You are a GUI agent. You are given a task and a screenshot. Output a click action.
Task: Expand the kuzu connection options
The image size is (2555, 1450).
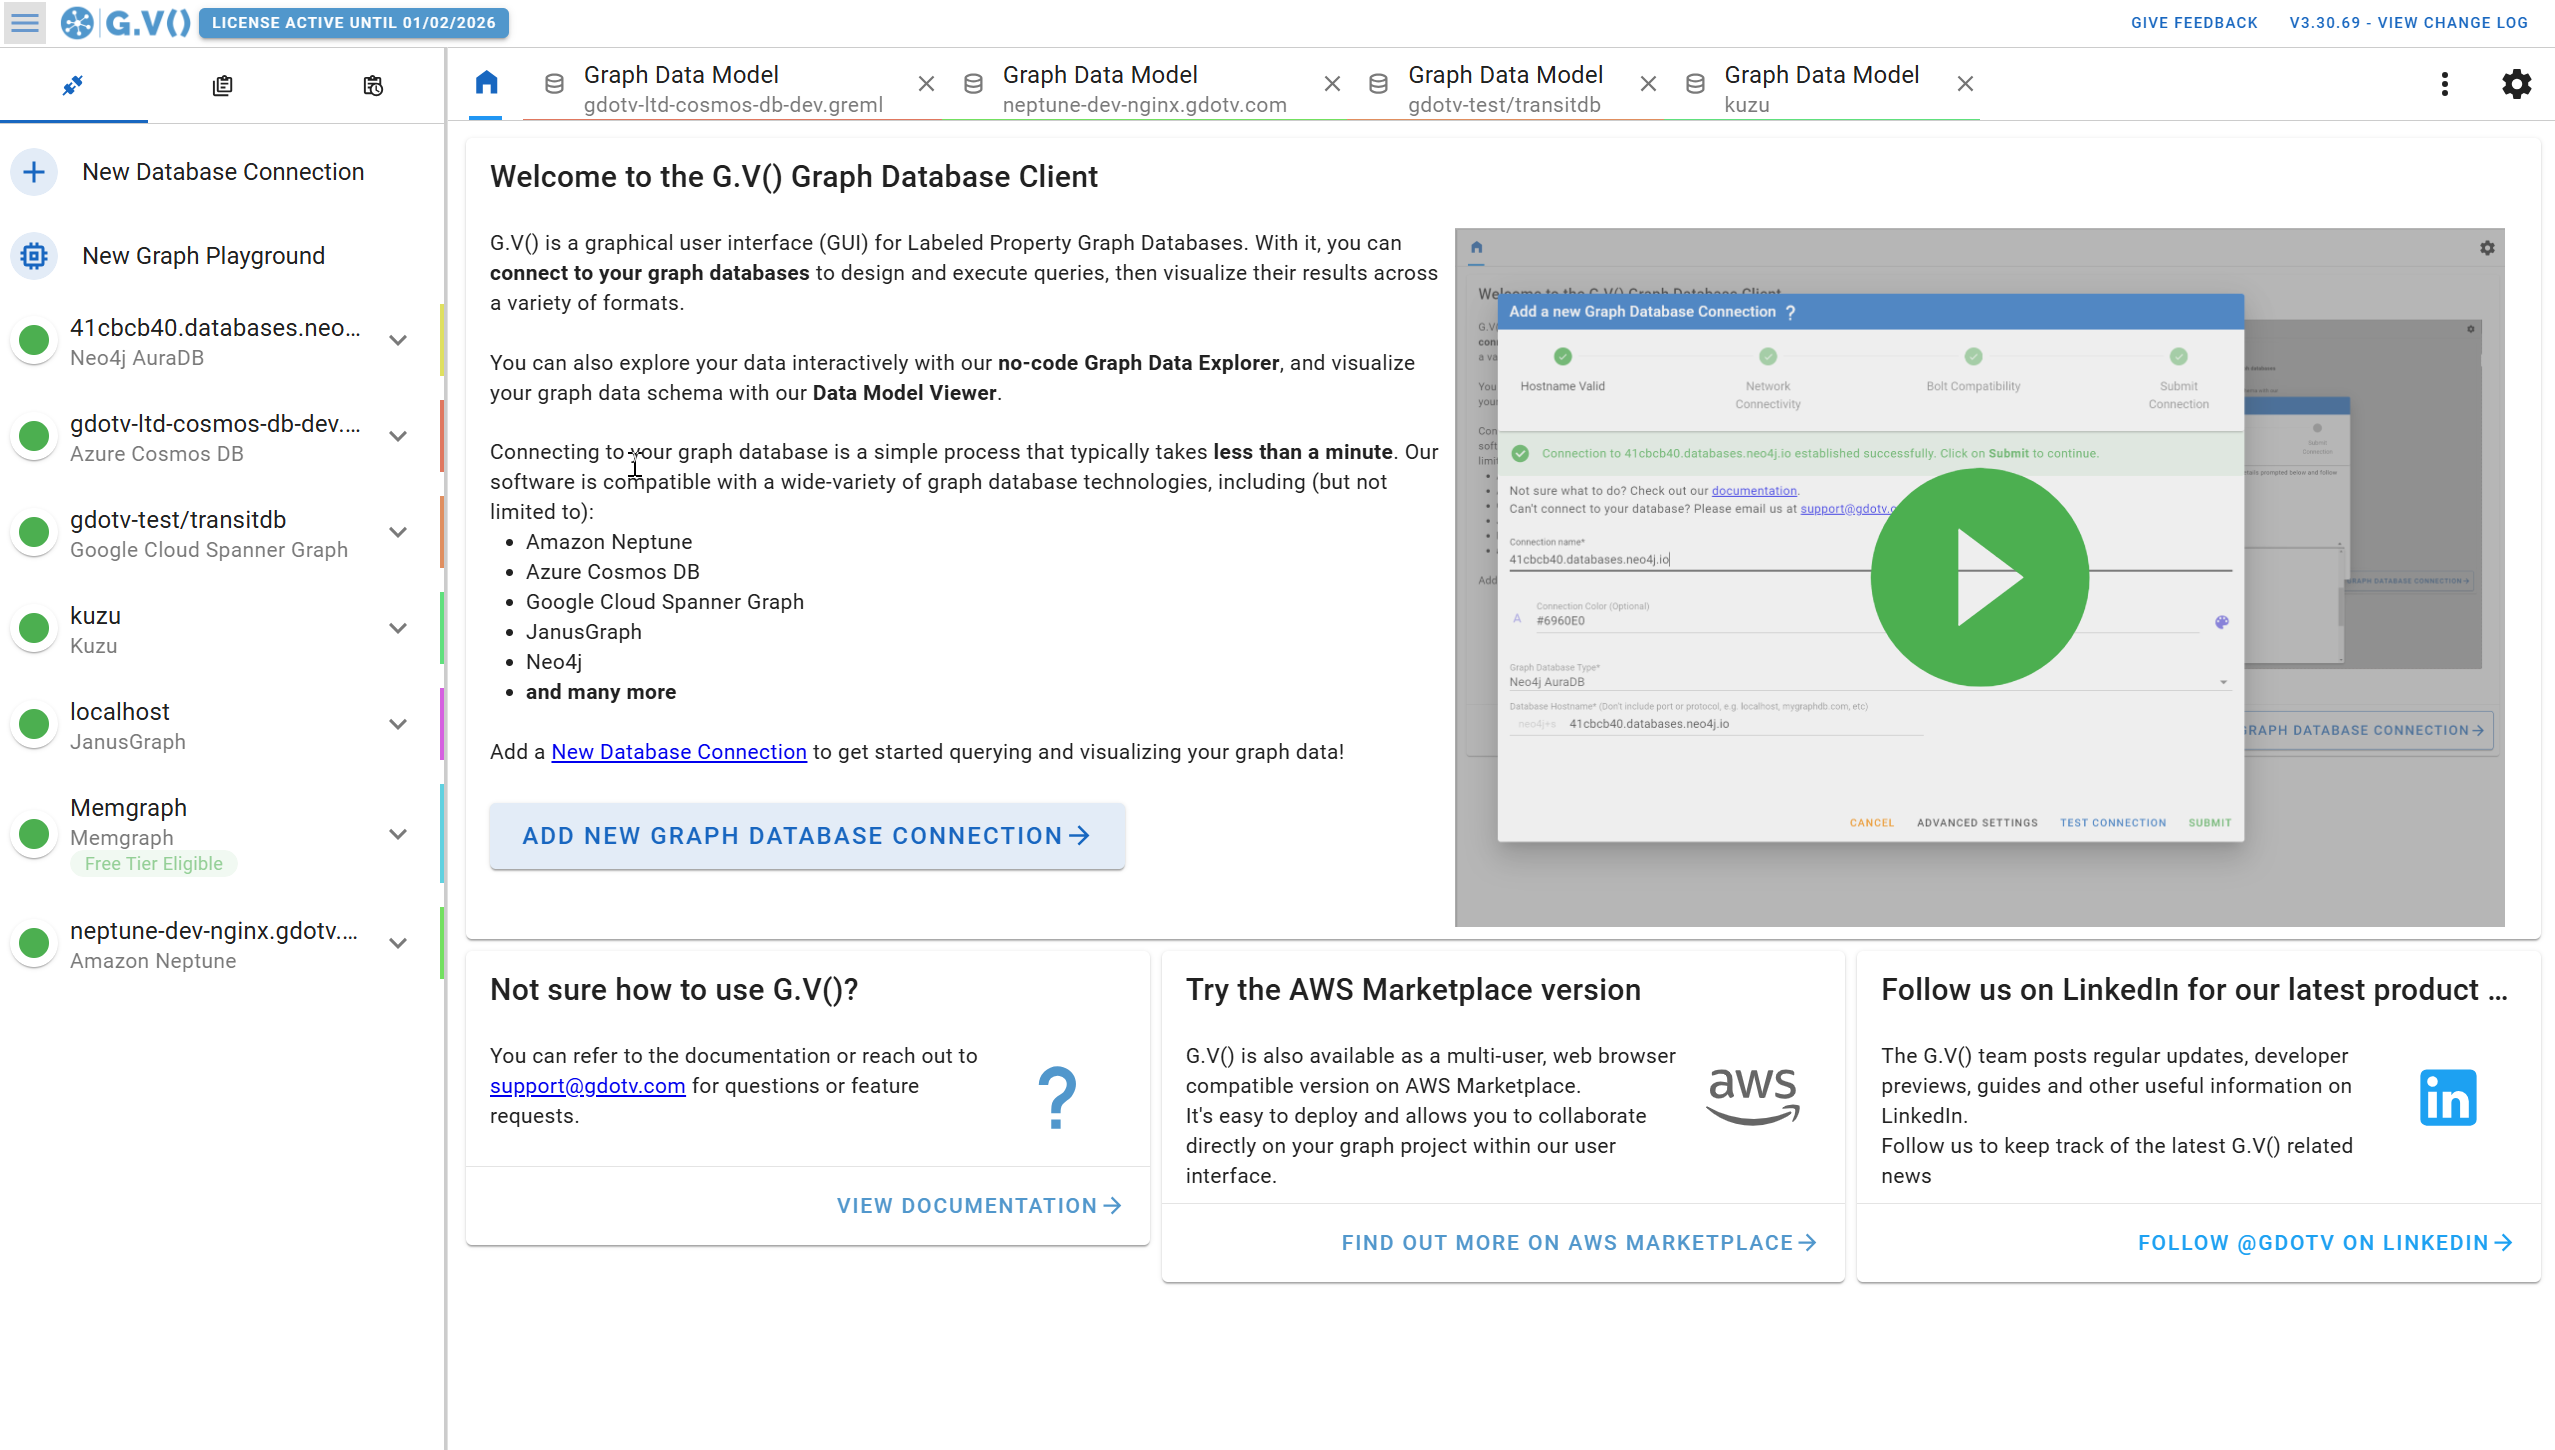pos(398,629)
